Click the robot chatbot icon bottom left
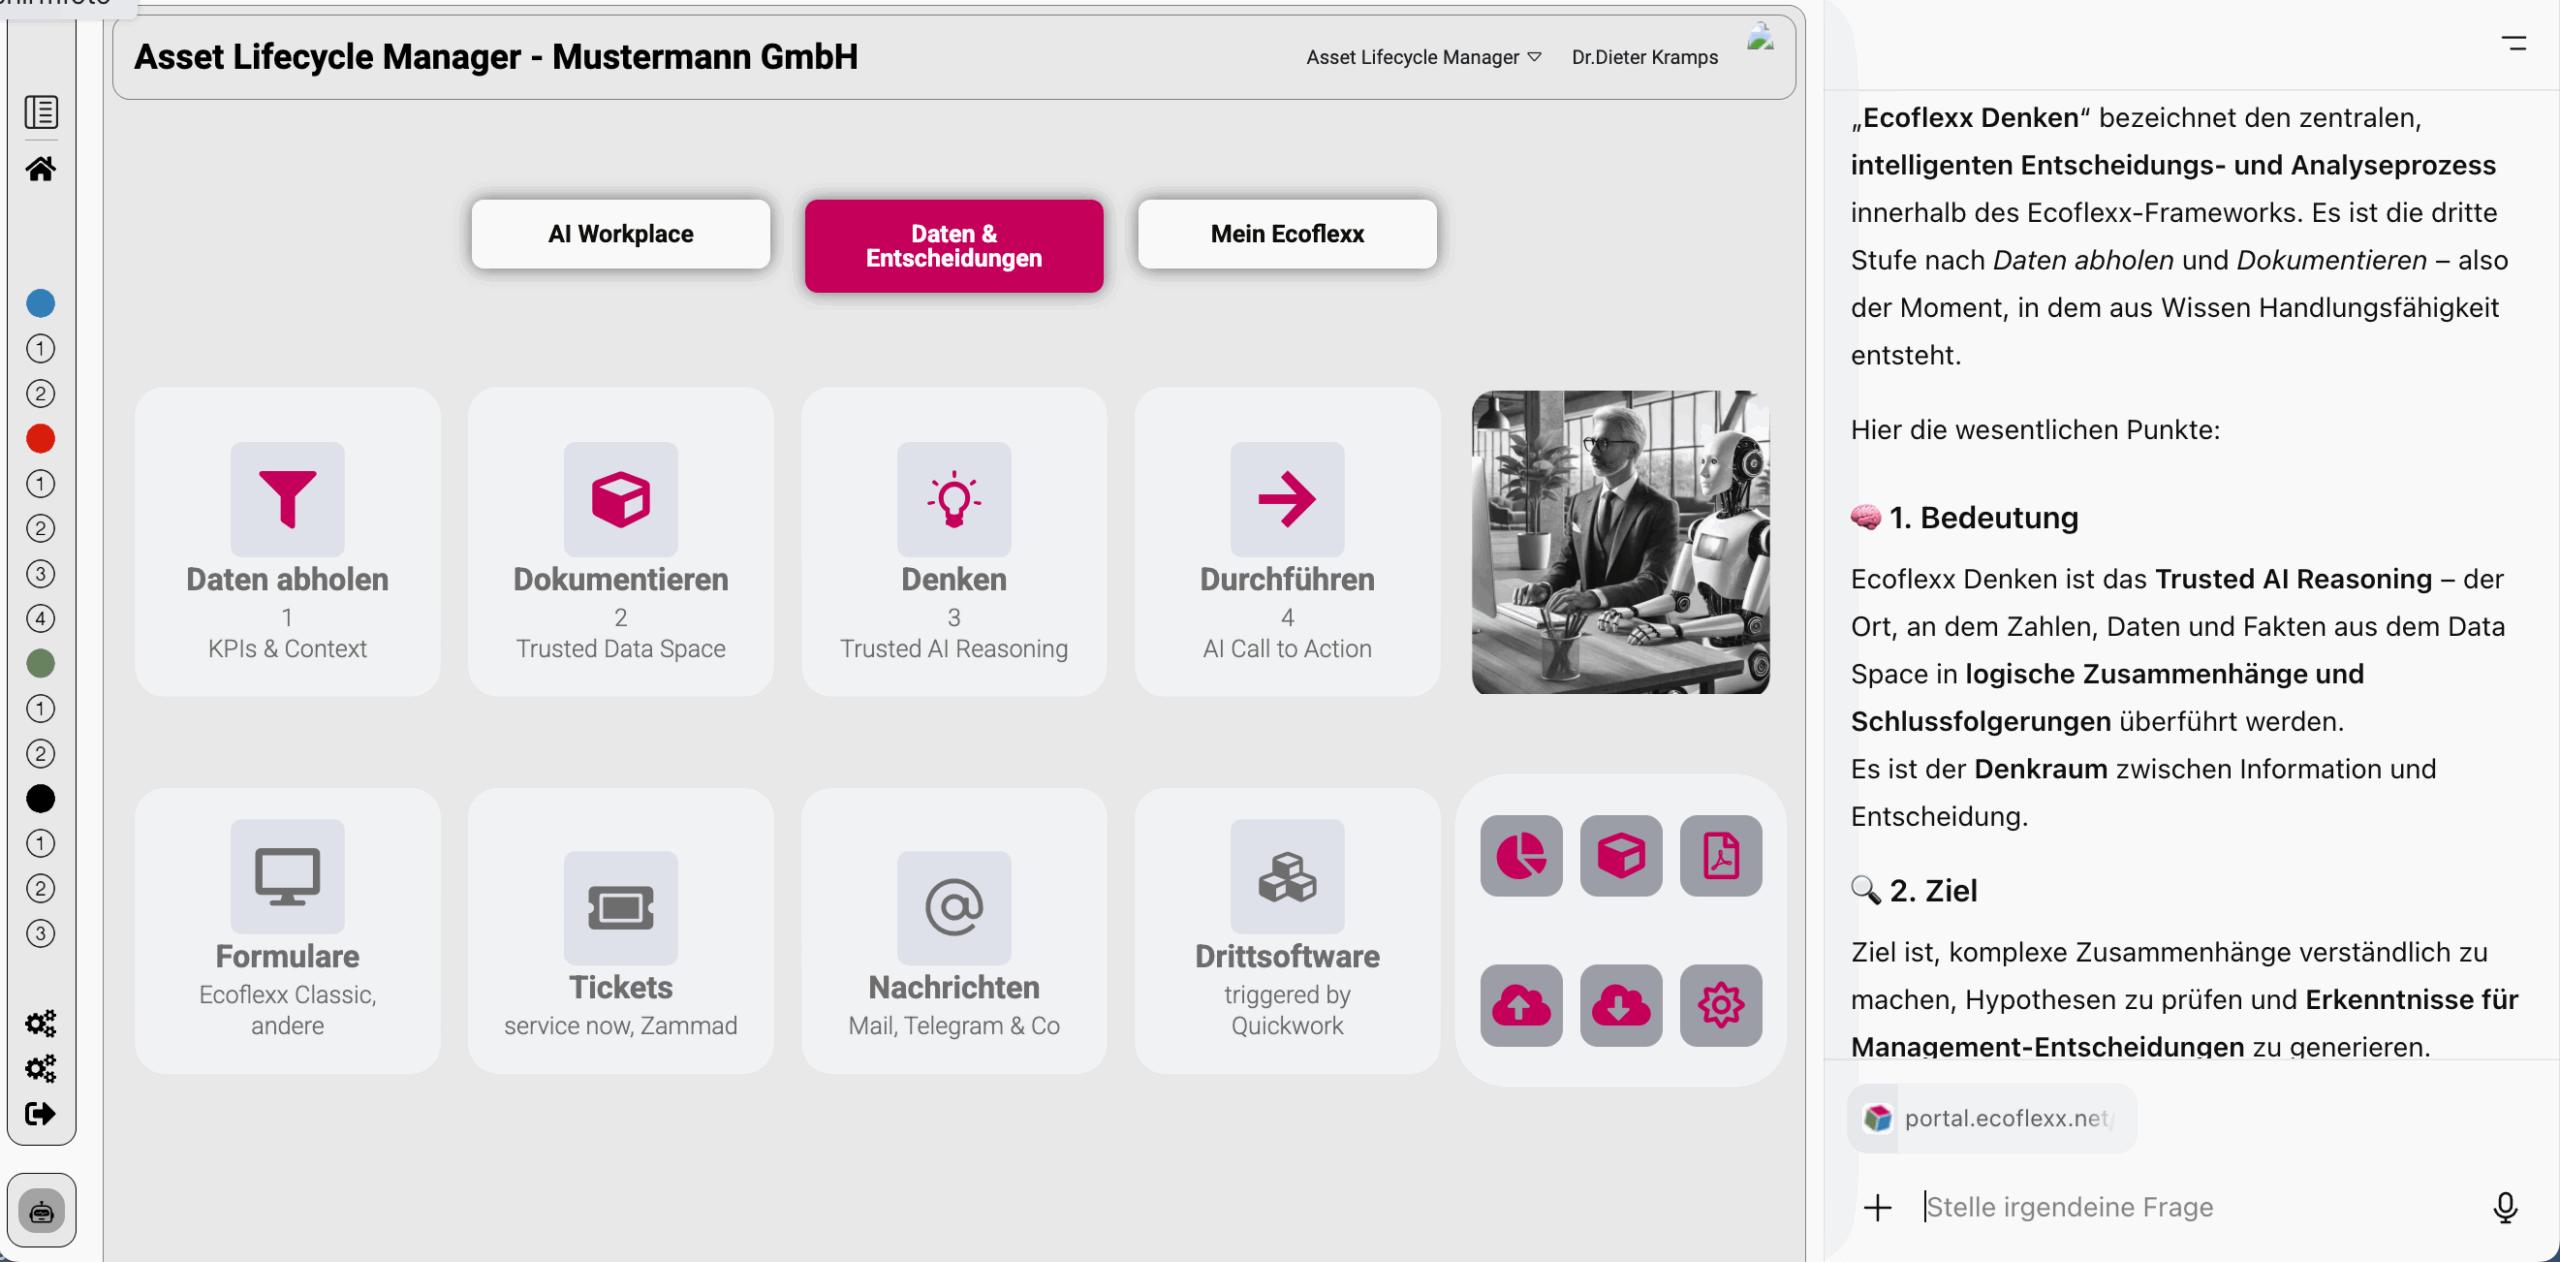The width and height of the screenshot is (2560, 1262). (41, 1212)
